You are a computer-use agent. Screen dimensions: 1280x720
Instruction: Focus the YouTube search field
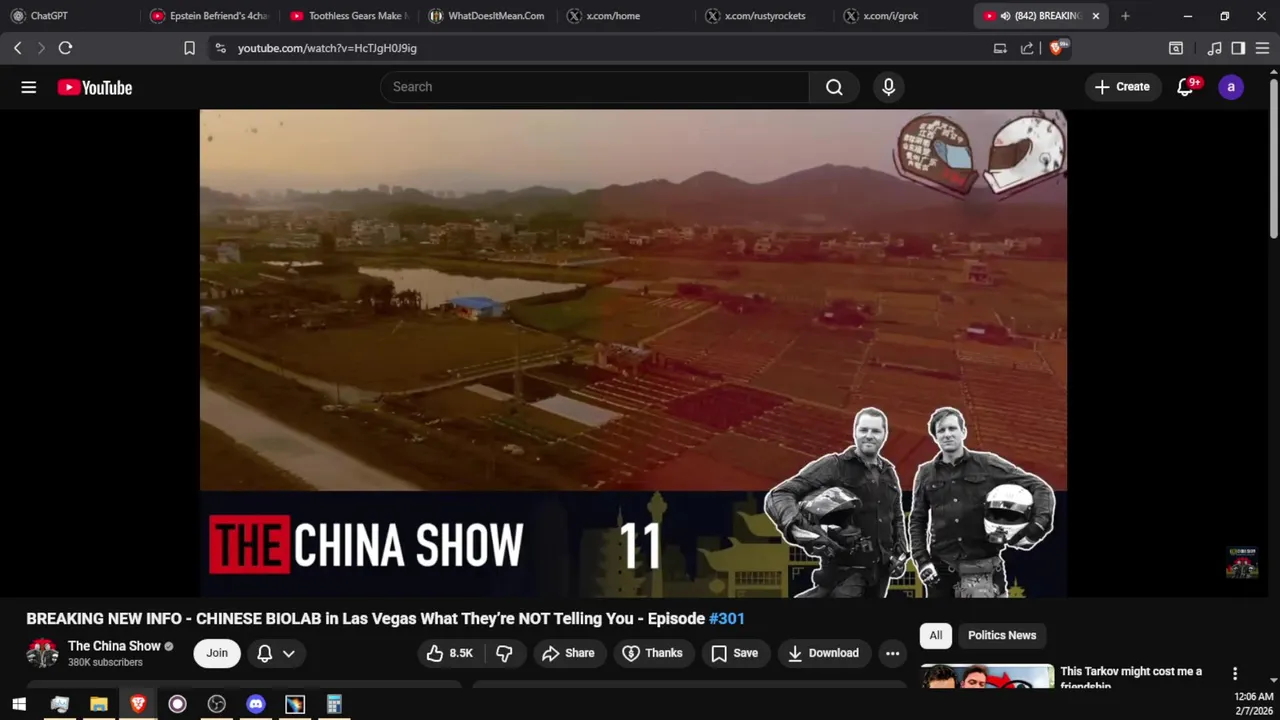[x=595, y=87]
